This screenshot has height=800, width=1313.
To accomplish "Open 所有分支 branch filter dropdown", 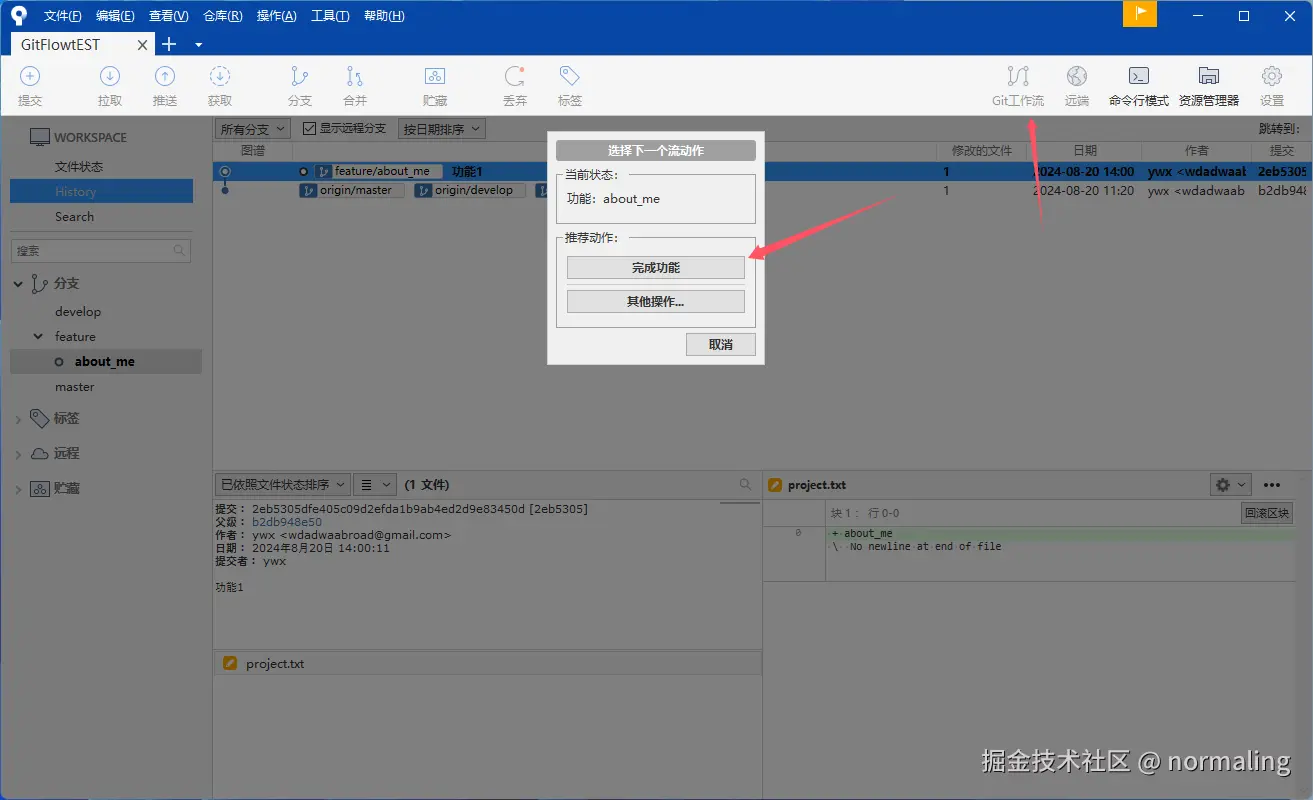I will [x=253, y=129].
